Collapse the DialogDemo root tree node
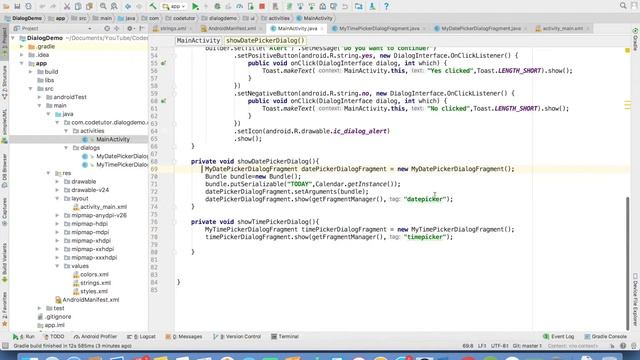Screen dimensions: 640x360 (13, 38)
